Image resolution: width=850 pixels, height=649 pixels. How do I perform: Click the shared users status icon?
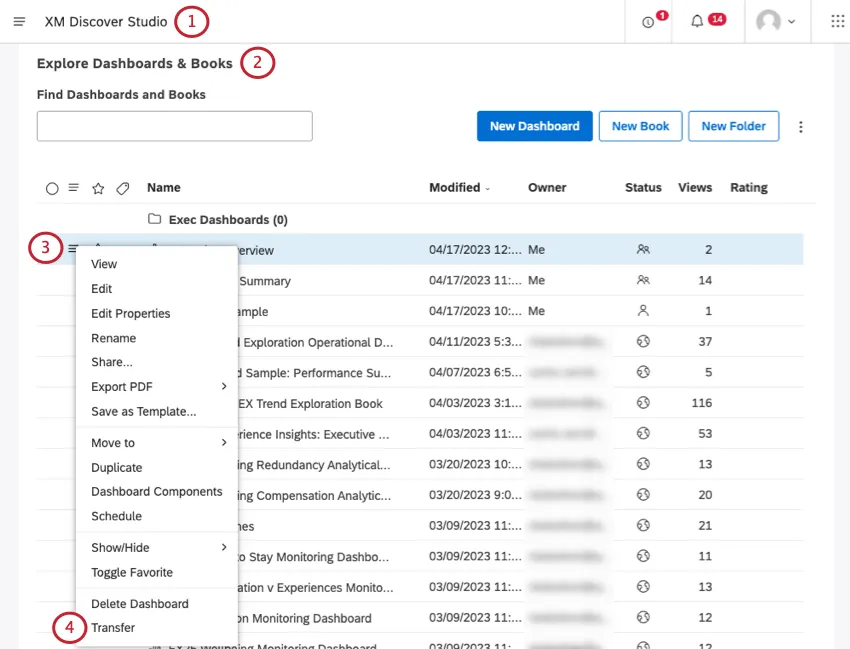pos(644,249)
